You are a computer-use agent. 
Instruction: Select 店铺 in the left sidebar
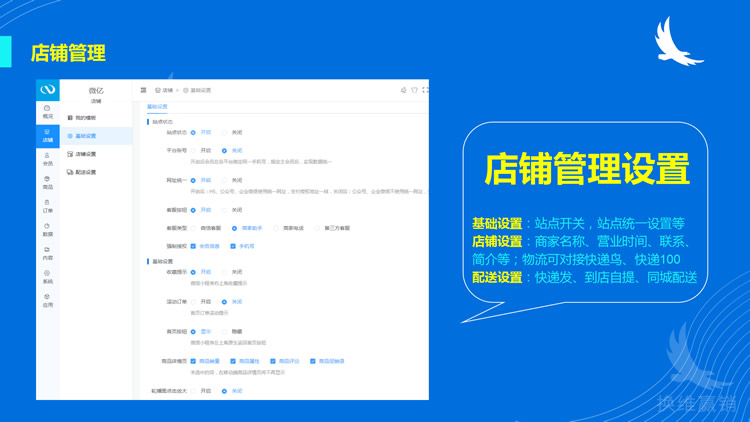pyautogui.click(x=48, y=136)
